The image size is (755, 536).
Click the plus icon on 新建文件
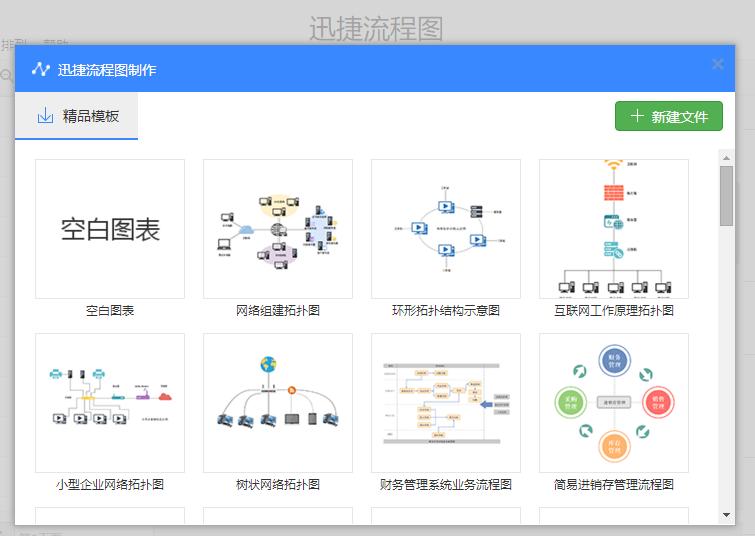pyautogui.click(x=637, y=116)
